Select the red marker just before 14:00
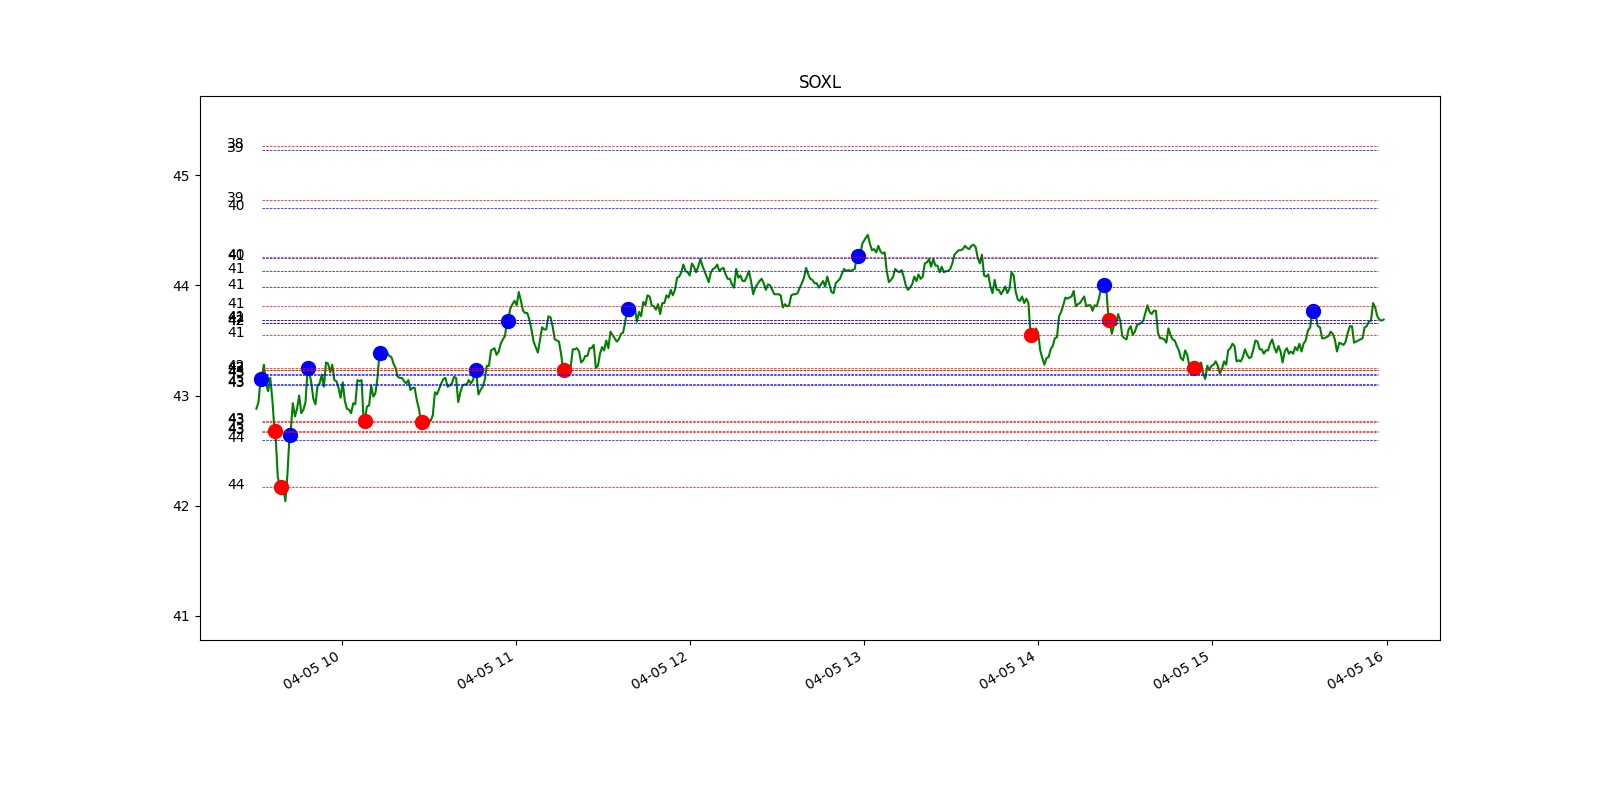This screenshot has width=1600, height=800. click(x=1031, y=335)
